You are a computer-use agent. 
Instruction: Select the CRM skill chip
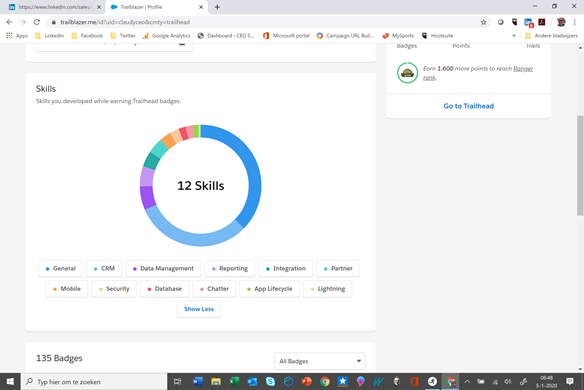[x=104, y=268]
